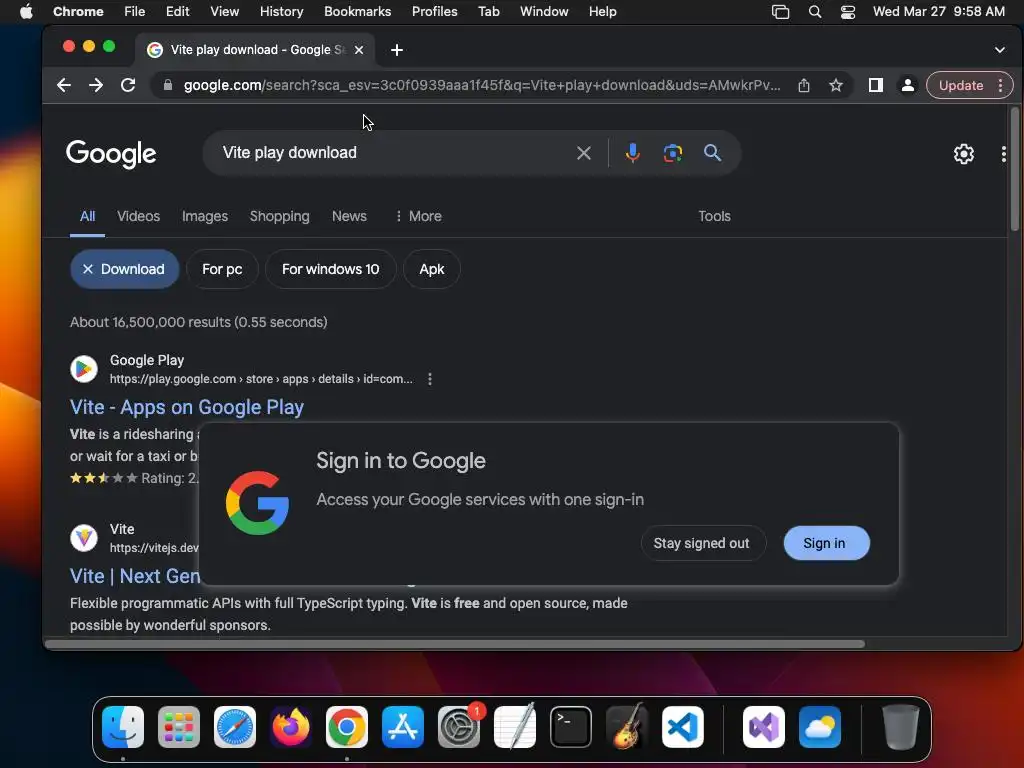Viewport: 1024px width, 768px height.
Task: Switch to the News results tab
Action: point(349,216)
